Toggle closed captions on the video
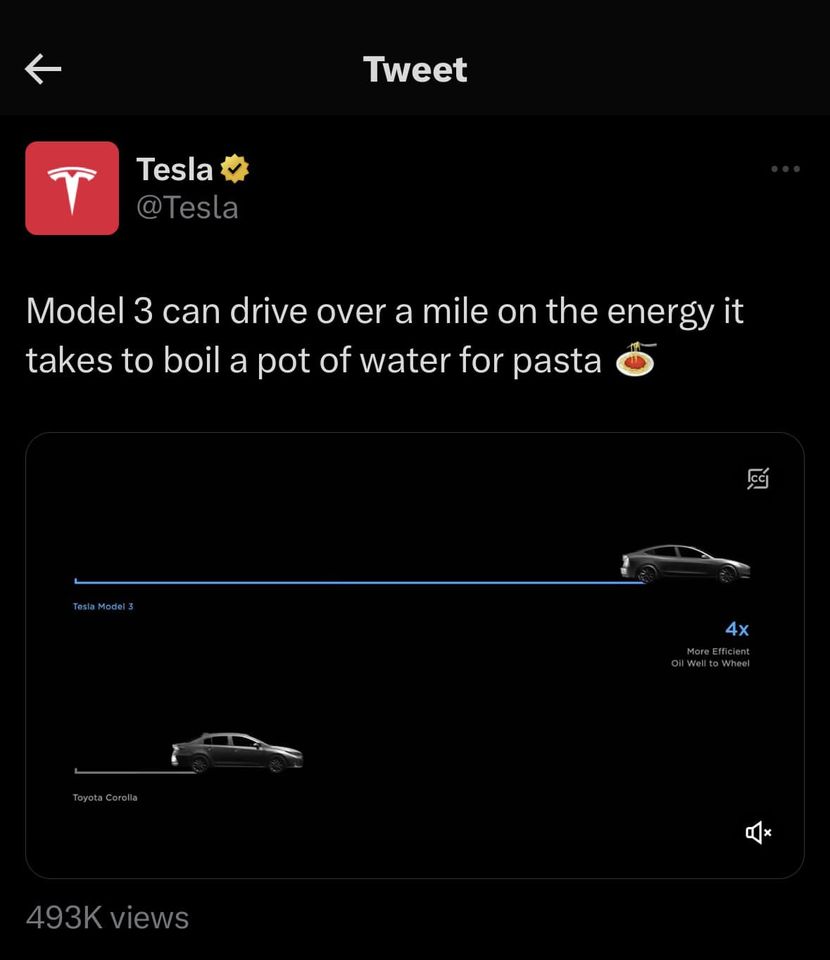 [758, 478]
